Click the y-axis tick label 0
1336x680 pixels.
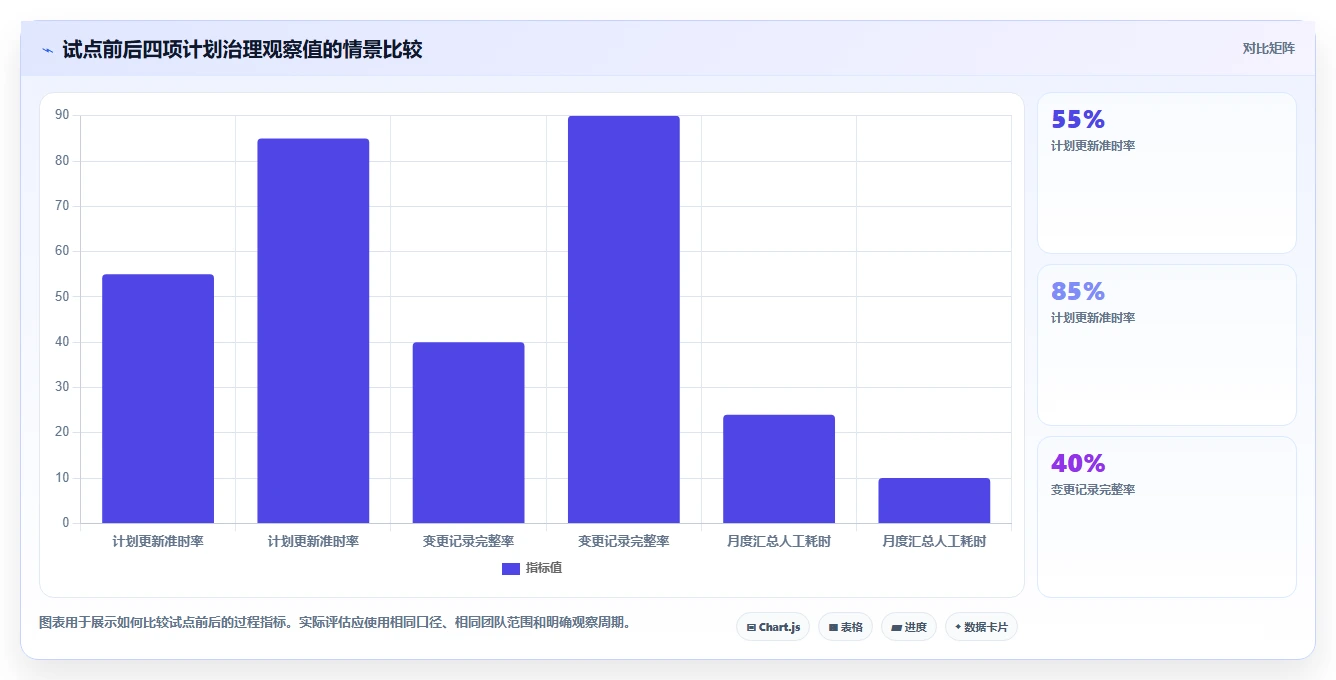(x=66, y=523)
